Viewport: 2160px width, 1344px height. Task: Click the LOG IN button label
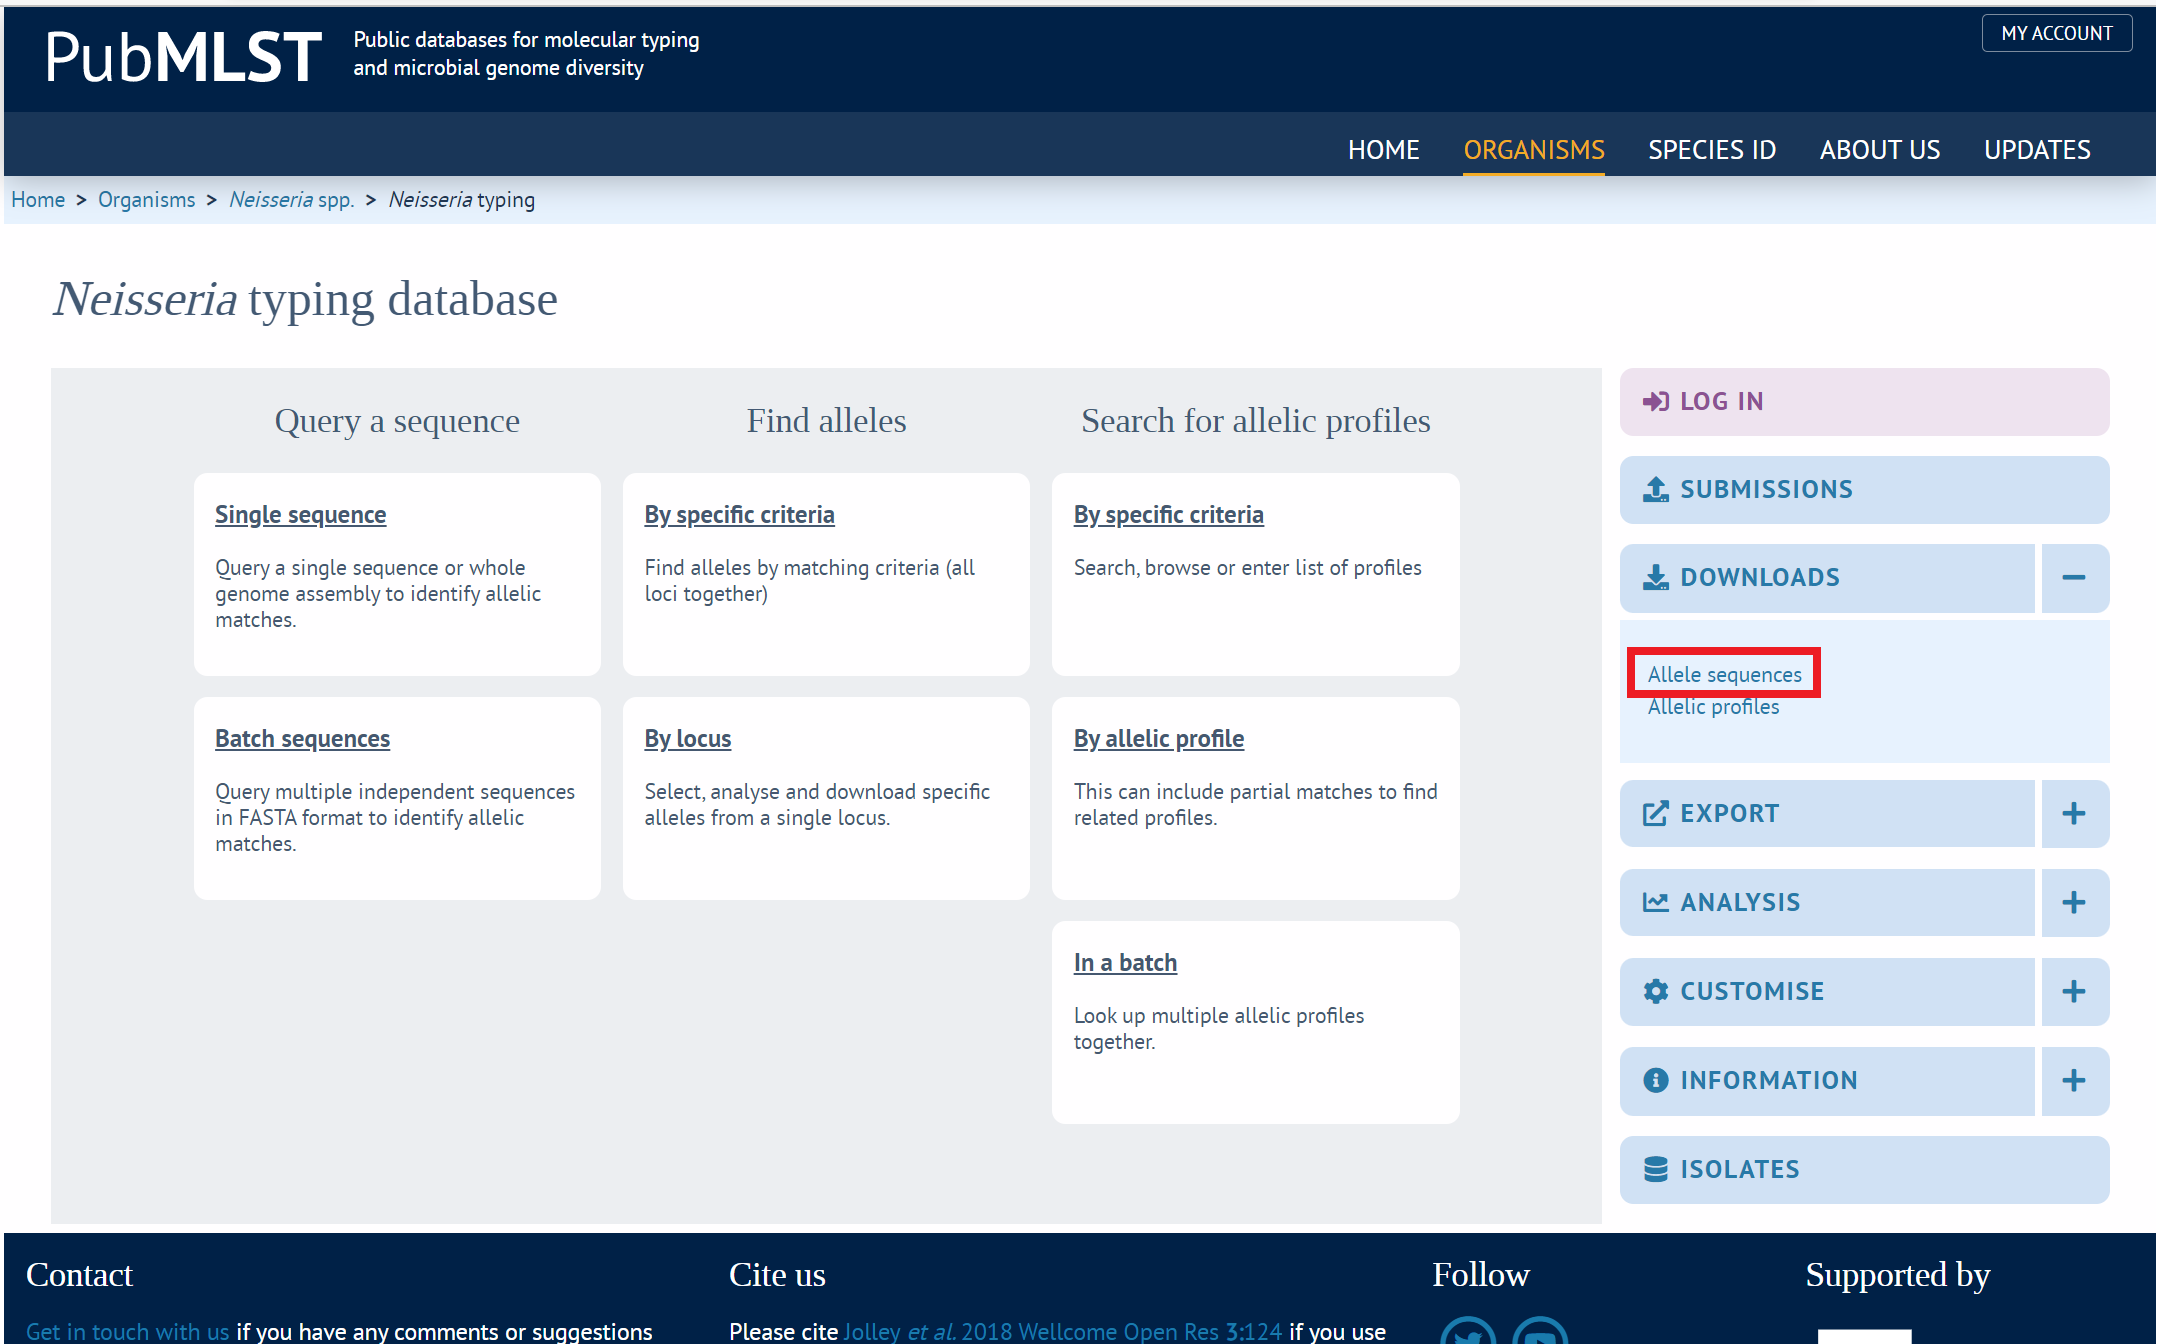[x=1722, y=401]
